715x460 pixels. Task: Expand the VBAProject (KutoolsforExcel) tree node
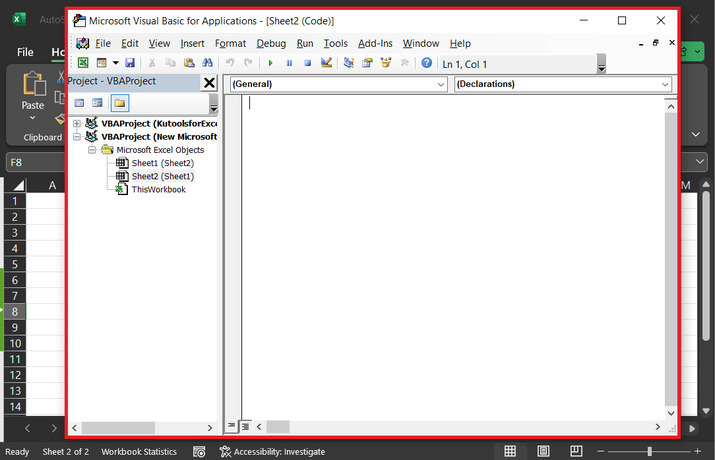77,123
